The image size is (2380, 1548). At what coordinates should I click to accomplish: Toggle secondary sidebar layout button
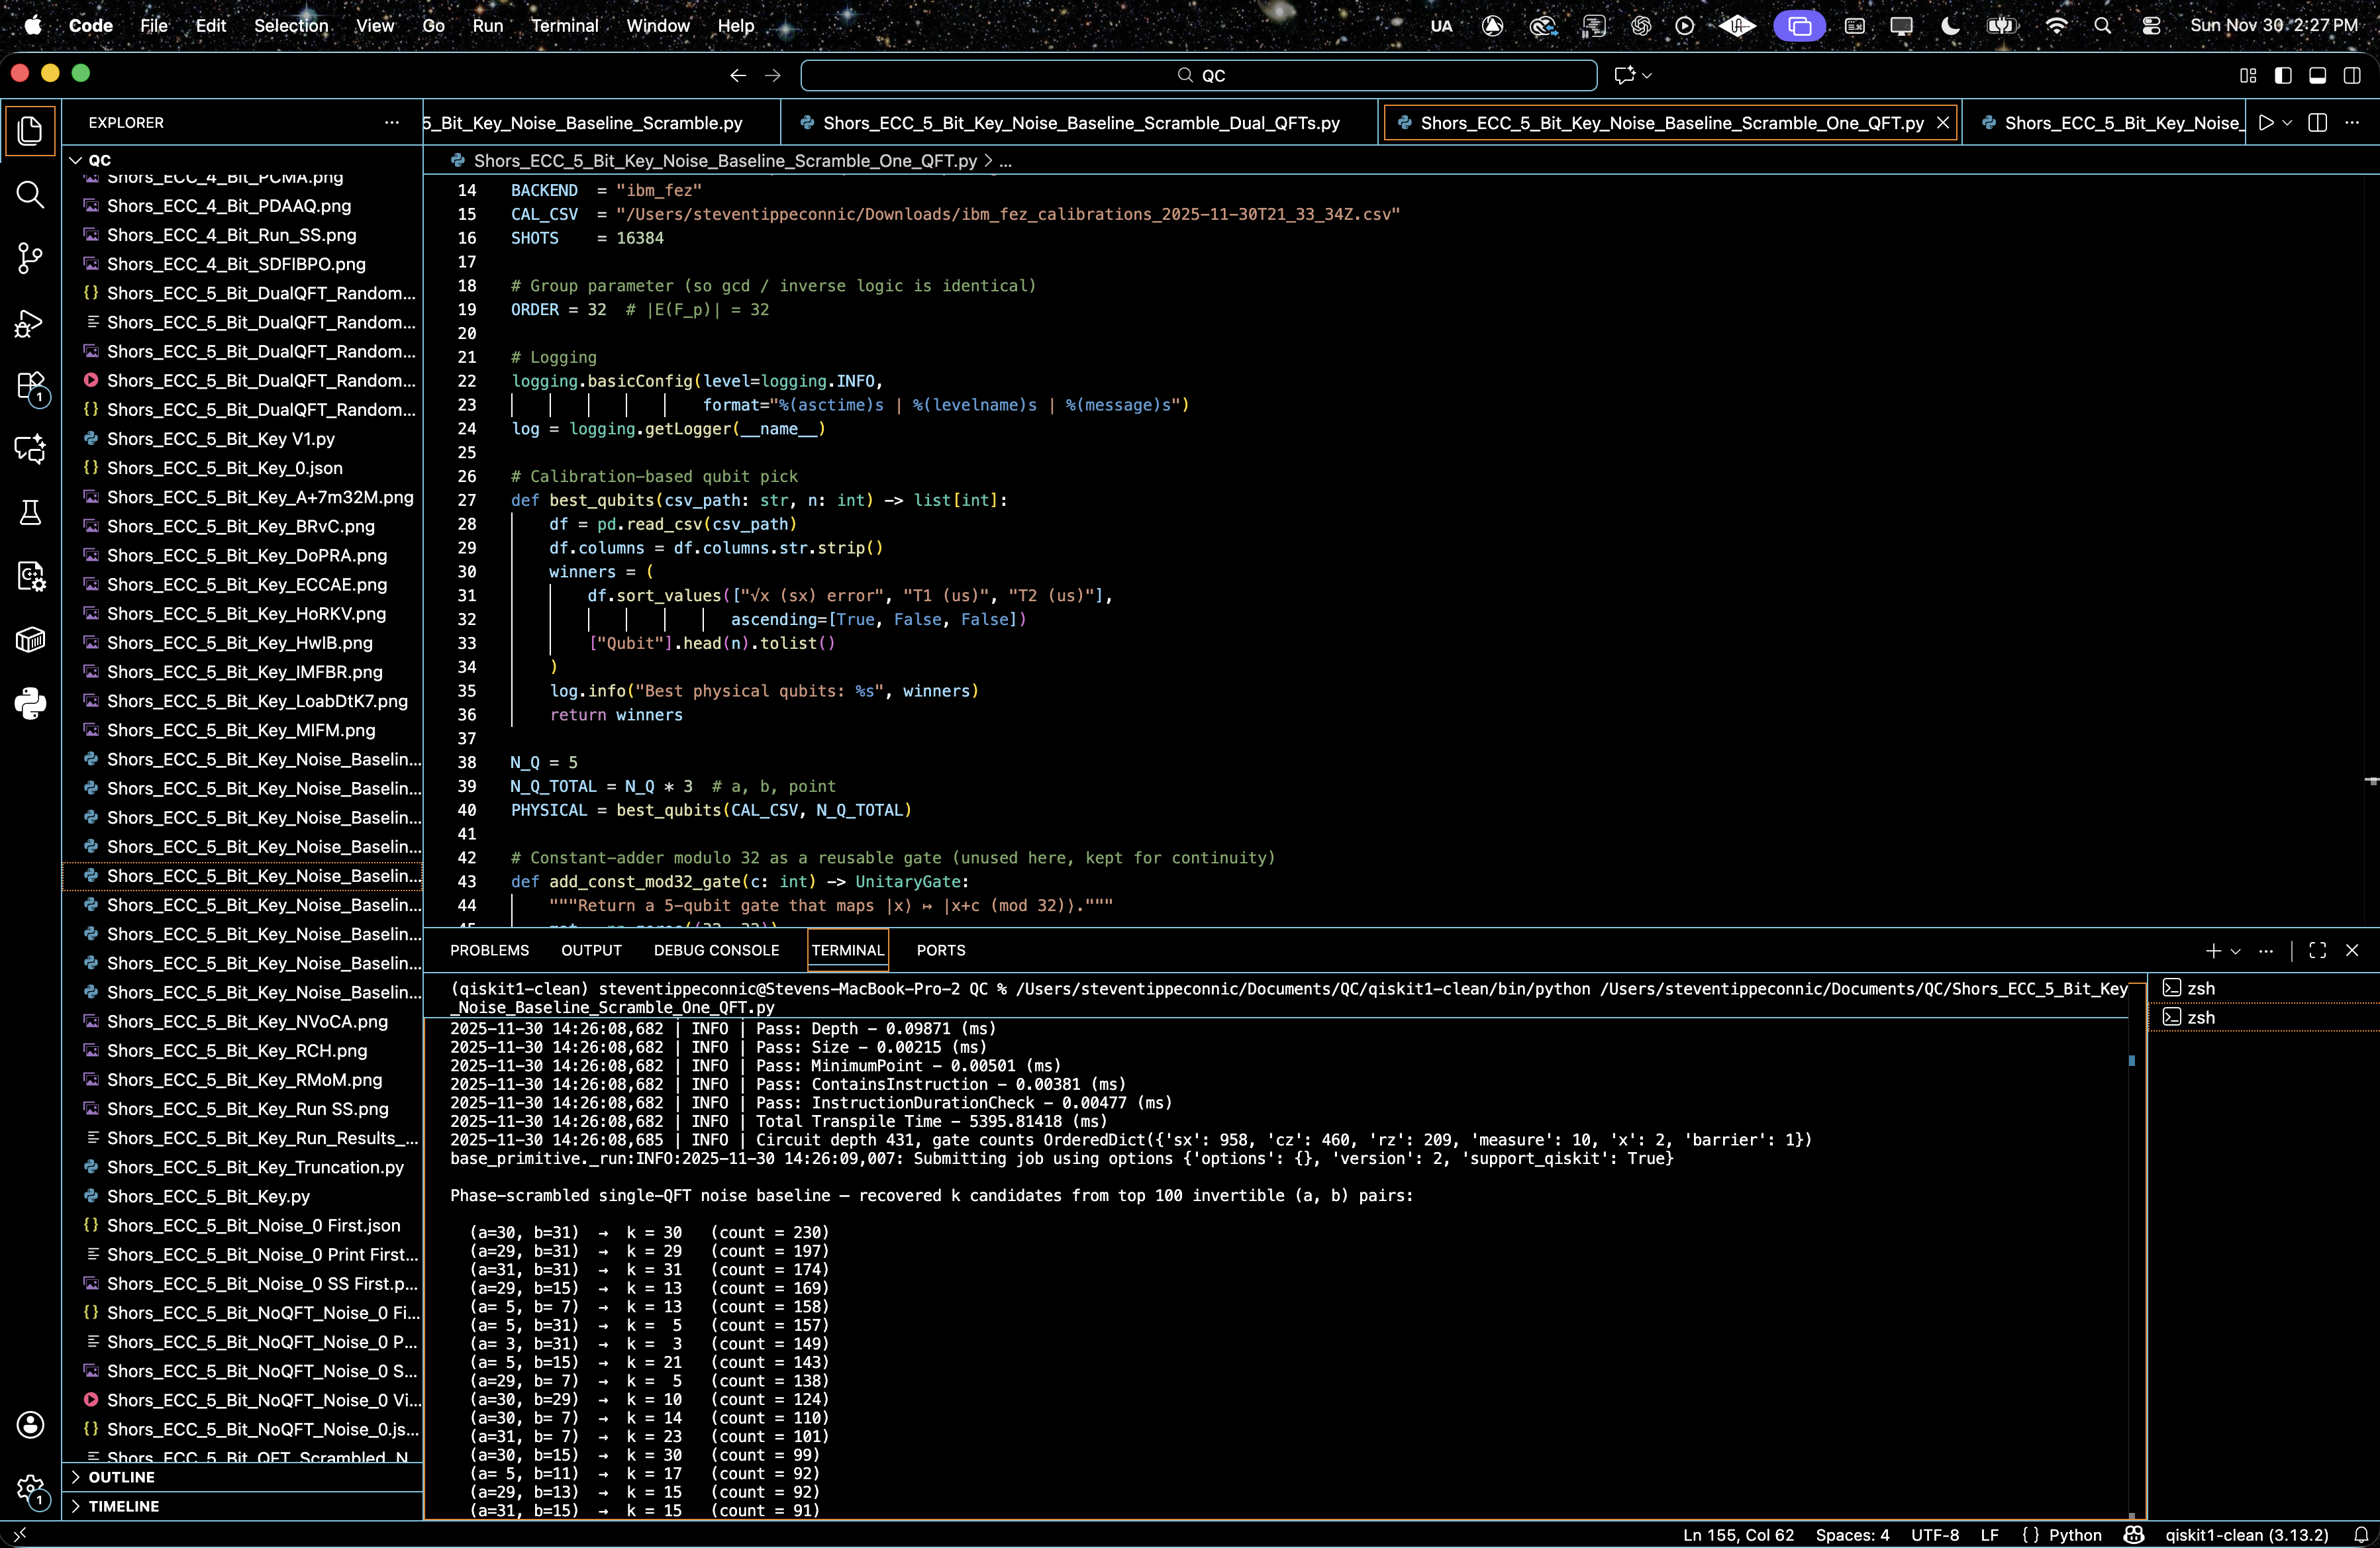(2352, 75)
